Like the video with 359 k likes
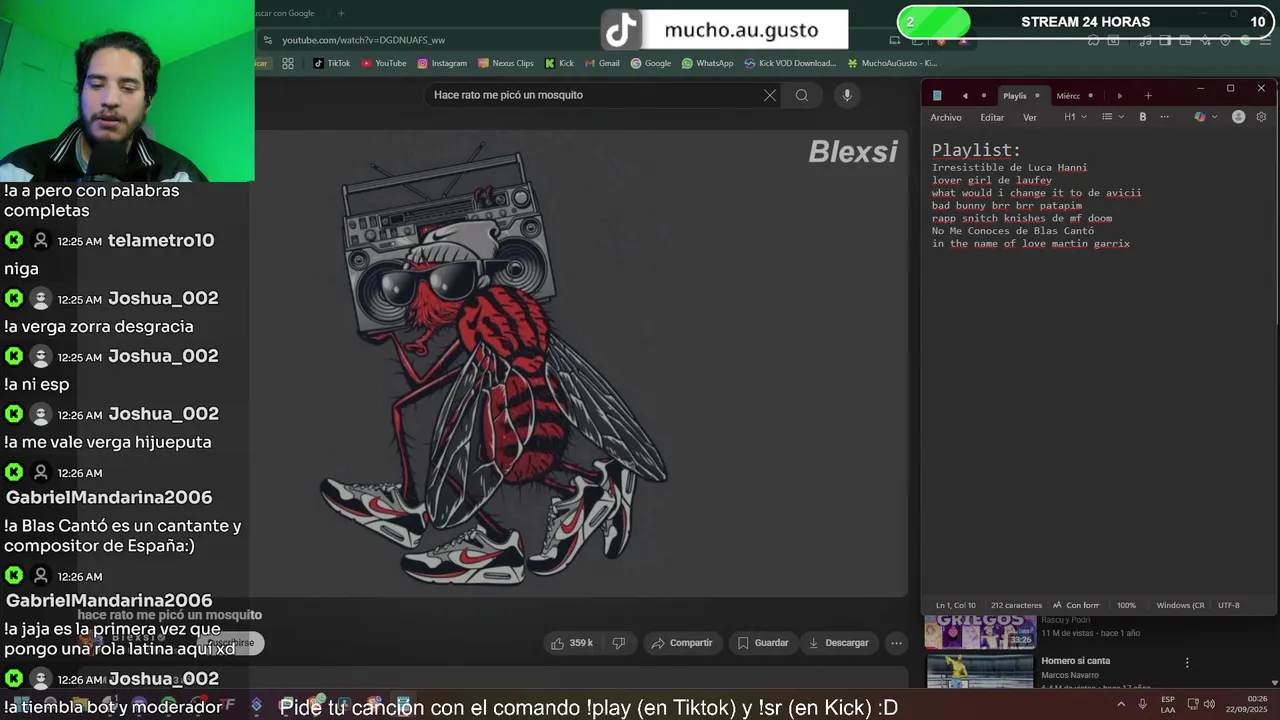Screen dimensions: 1280x720 coord(572,643)
